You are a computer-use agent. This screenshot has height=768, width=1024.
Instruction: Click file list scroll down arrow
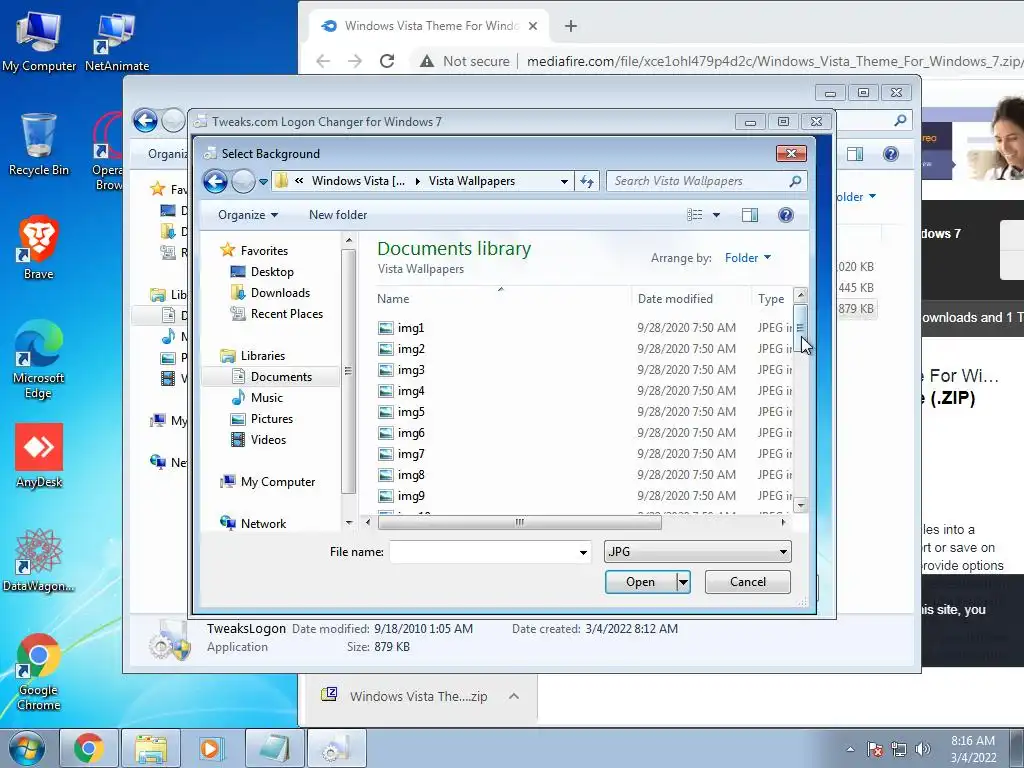point(801,505)
